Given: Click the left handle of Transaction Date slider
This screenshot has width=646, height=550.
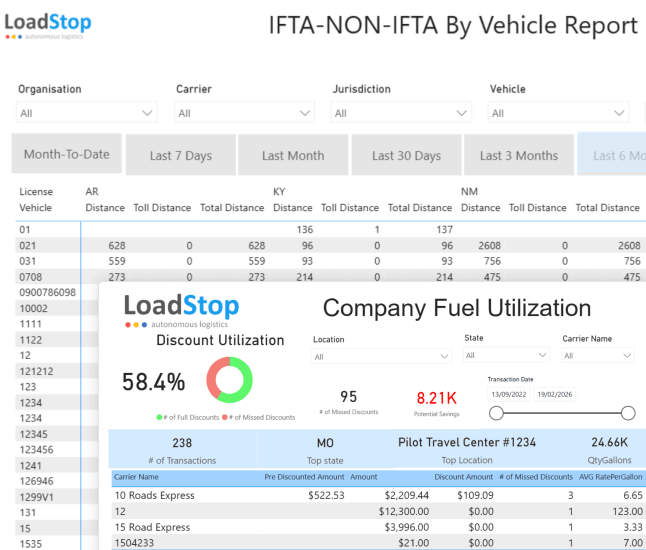Looking at the screenshot, I should 496,413.
